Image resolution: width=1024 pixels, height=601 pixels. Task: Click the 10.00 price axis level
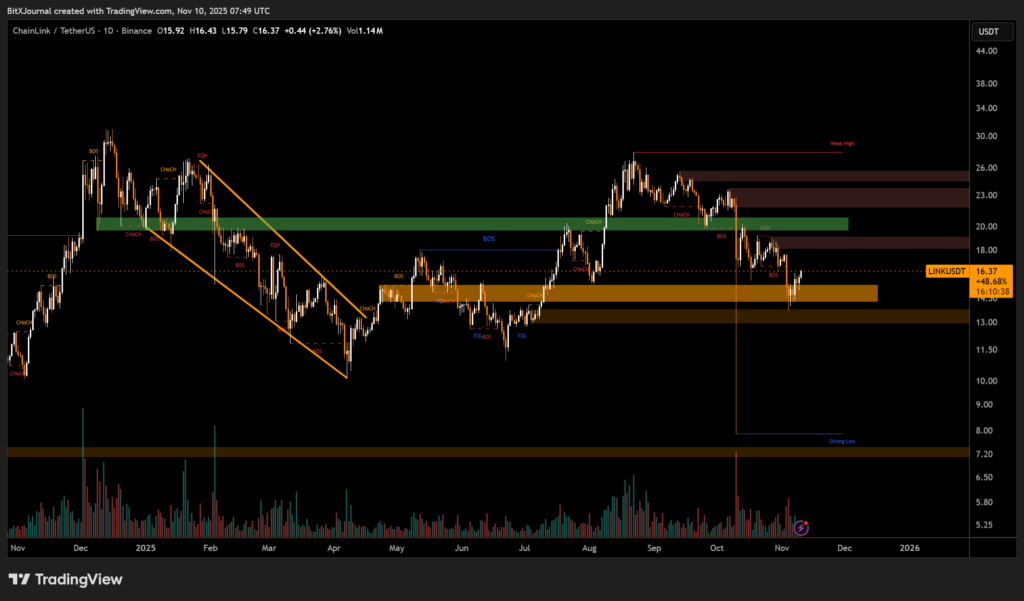(986, 380)
